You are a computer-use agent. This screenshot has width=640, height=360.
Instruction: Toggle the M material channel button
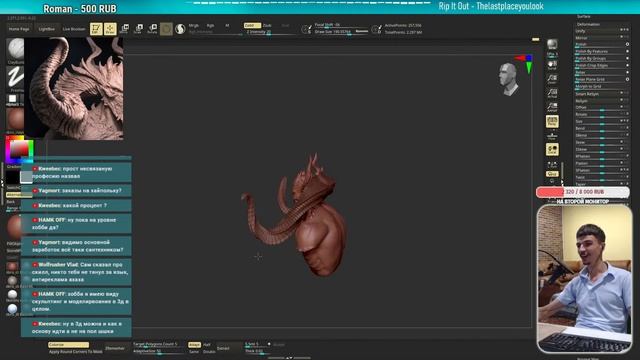click(227, 25)
